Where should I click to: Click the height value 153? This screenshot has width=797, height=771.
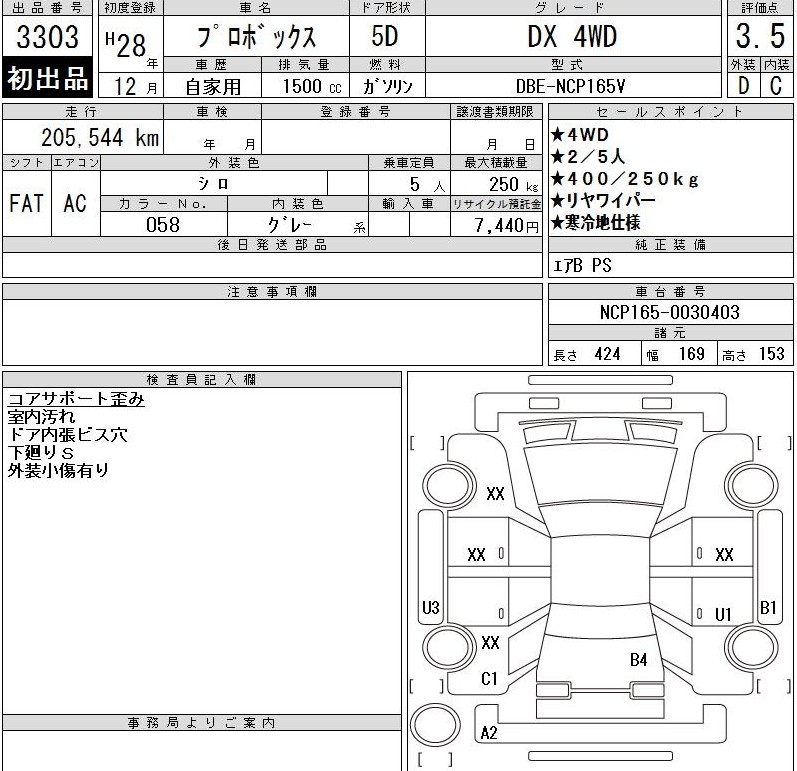[772, 354]
